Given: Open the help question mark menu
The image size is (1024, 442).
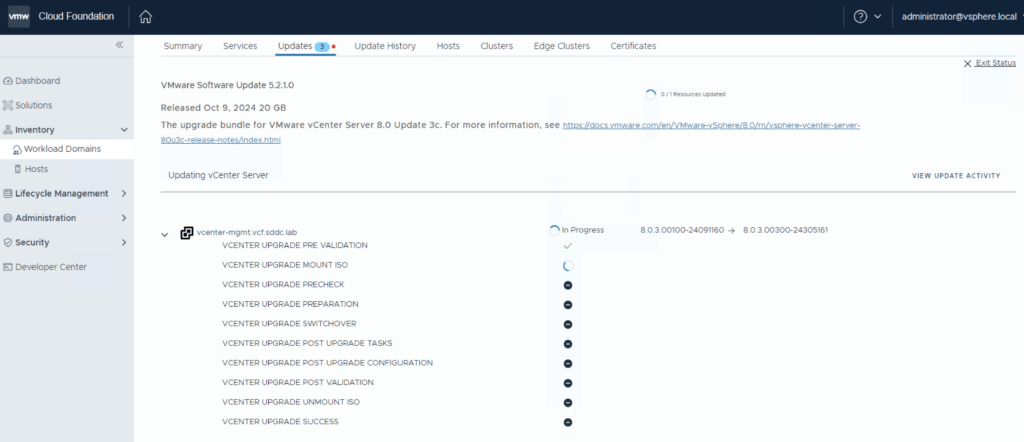Looking at the screenshot, I should [861, 17].
